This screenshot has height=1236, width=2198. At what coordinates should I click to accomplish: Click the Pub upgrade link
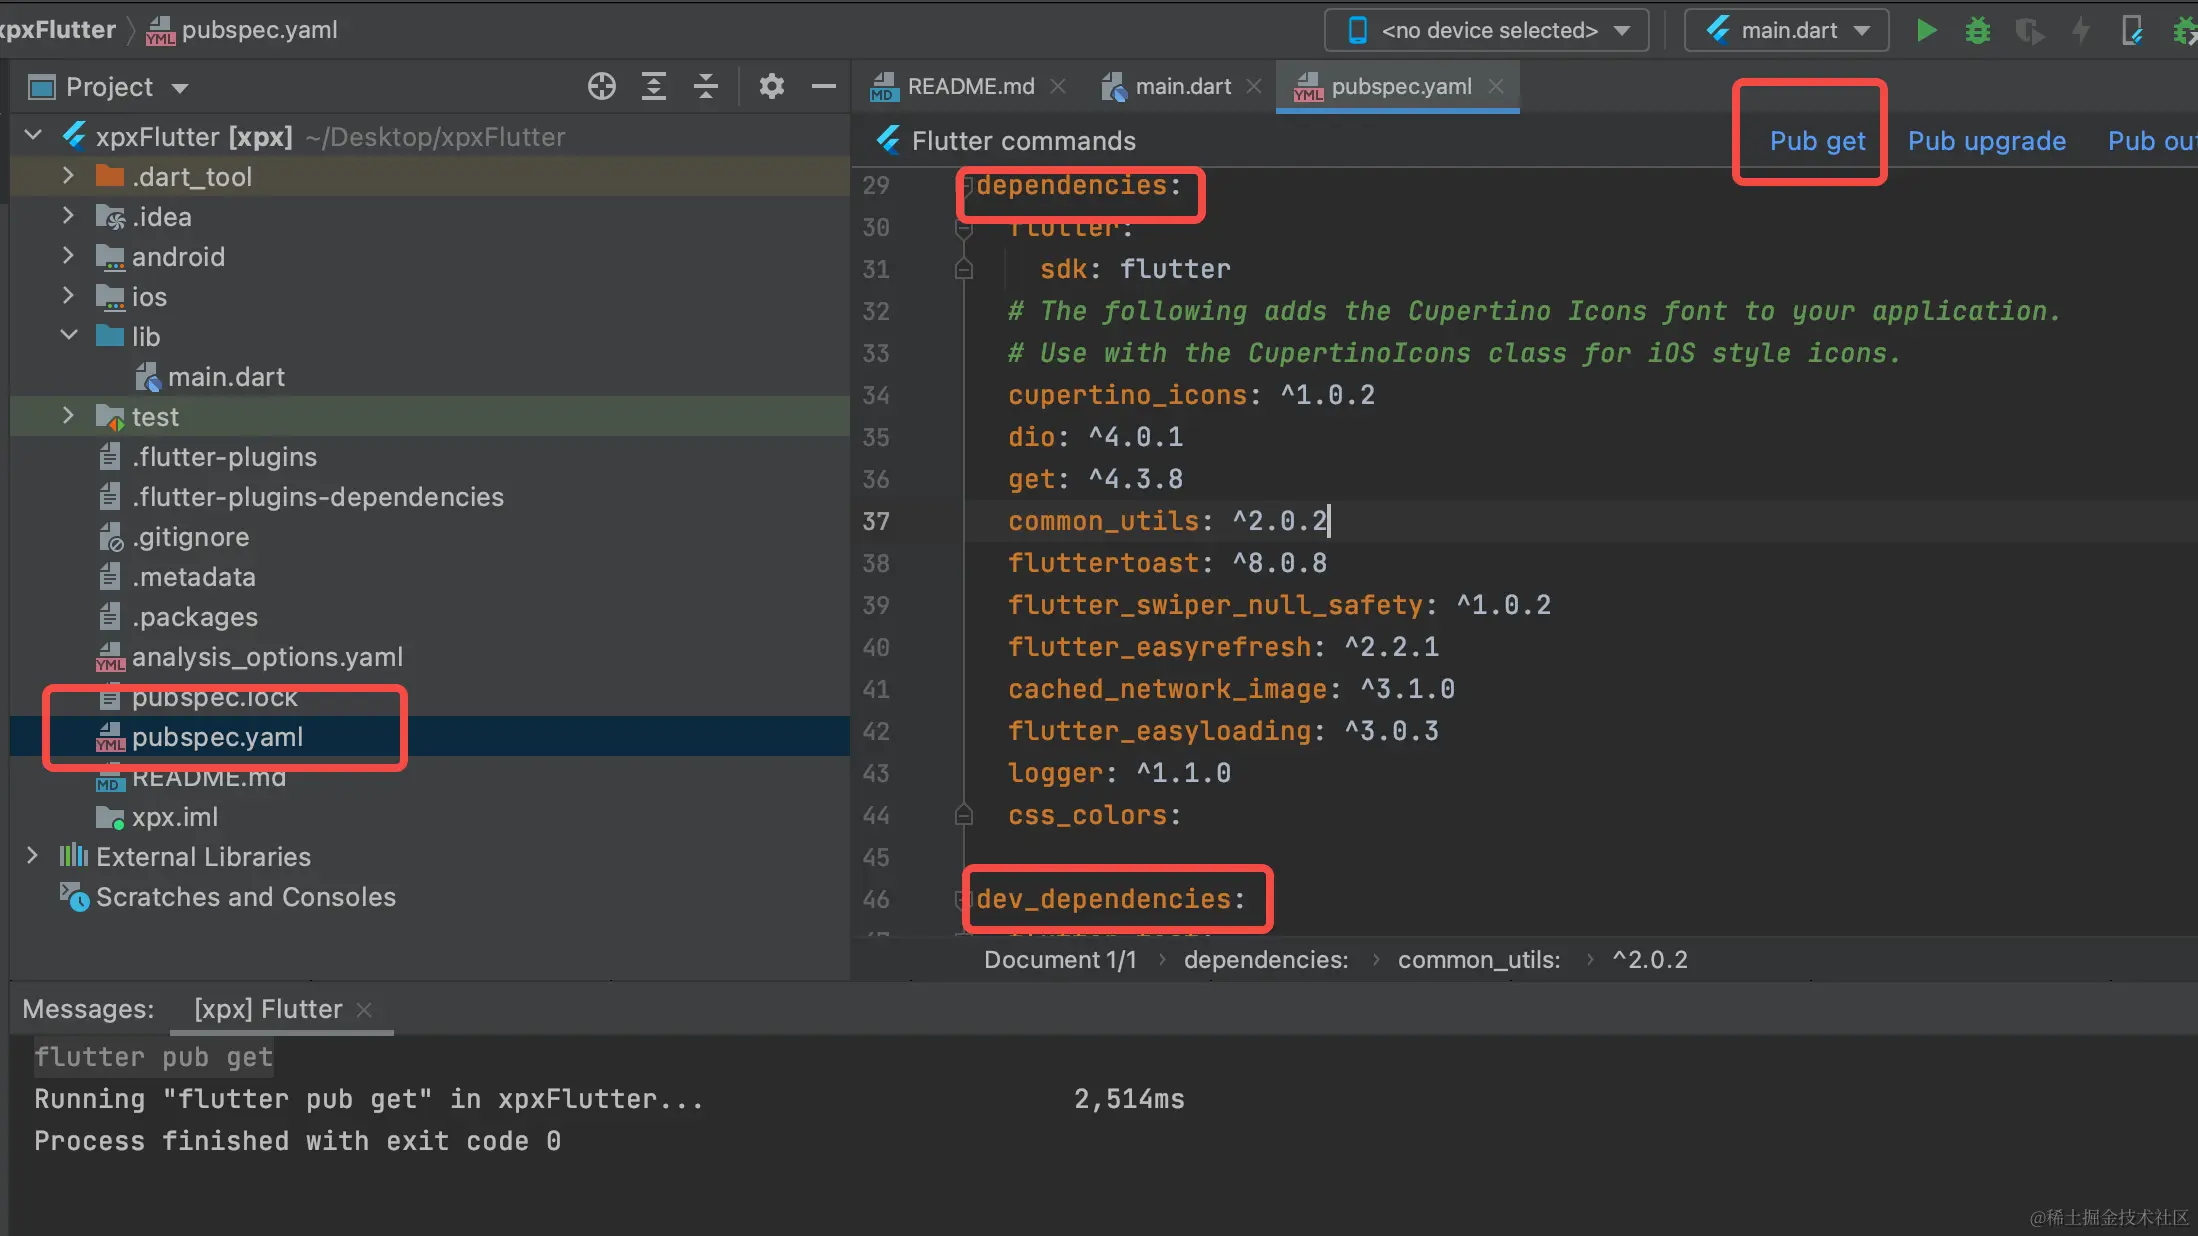pyautogui.click(x=1986, y=141)
